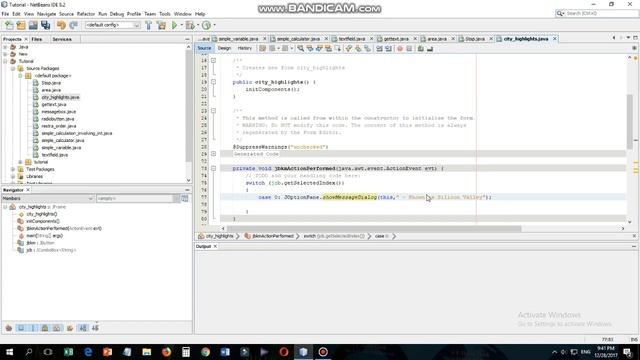Collapse the Tutorial project node

pyautogui.click(x=5, y=61)
